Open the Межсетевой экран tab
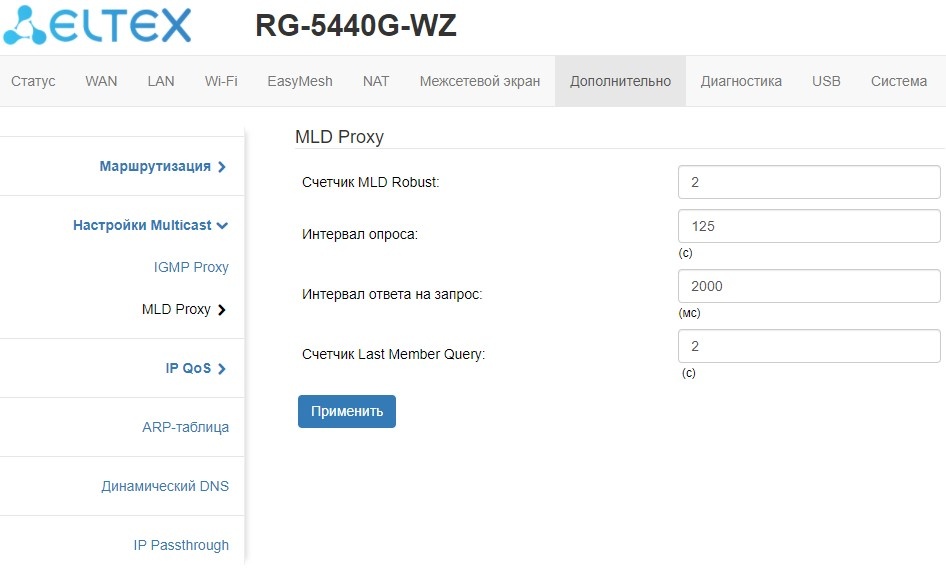This screenshot has width=946, height=569. [x=480, y=81]
